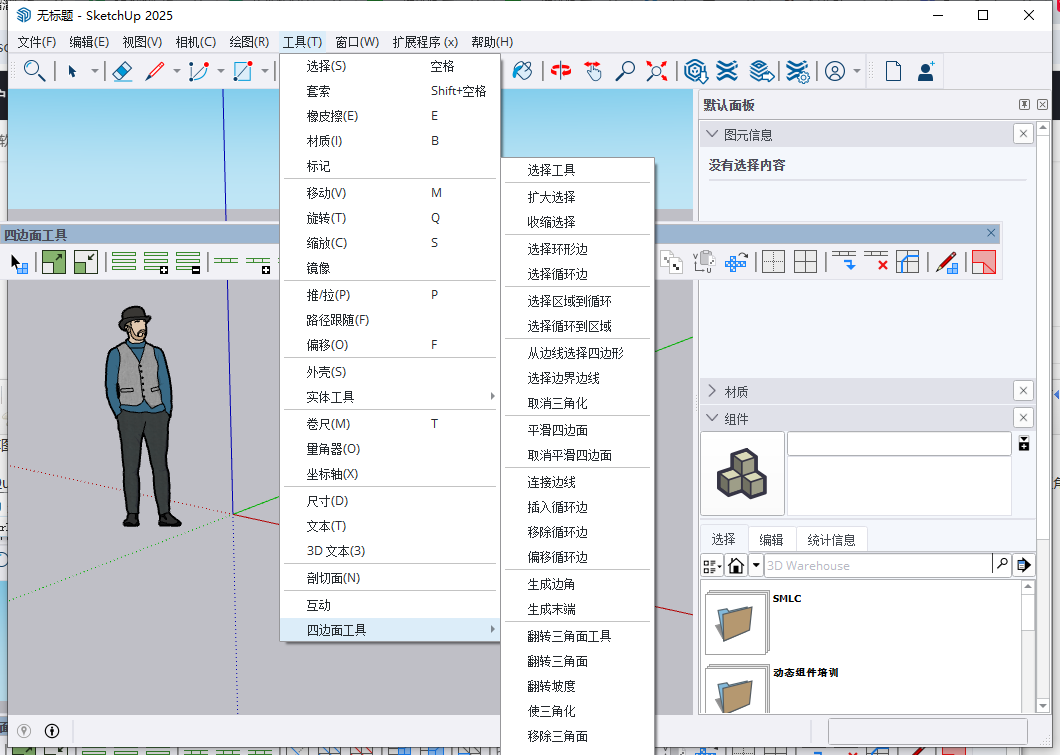This screenshot has width=1060, height=755.
Task: Click the component view options button
Action: tap(712, 565)
